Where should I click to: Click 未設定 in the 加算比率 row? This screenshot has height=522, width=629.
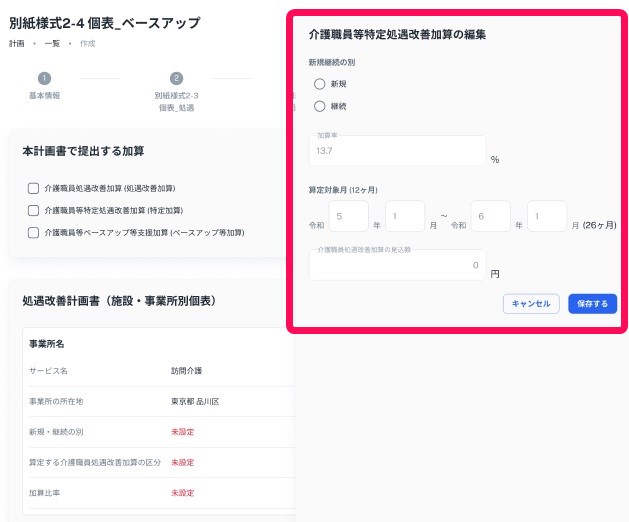pos(183,493)
